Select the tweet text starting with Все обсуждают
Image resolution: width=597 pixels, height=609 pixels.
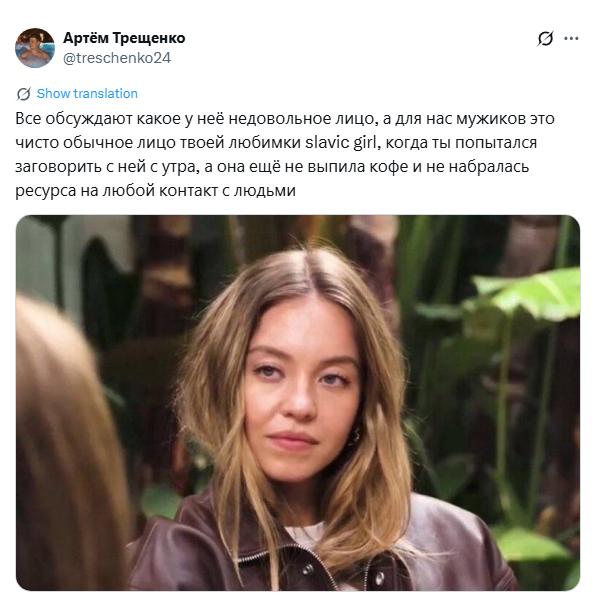285,155
